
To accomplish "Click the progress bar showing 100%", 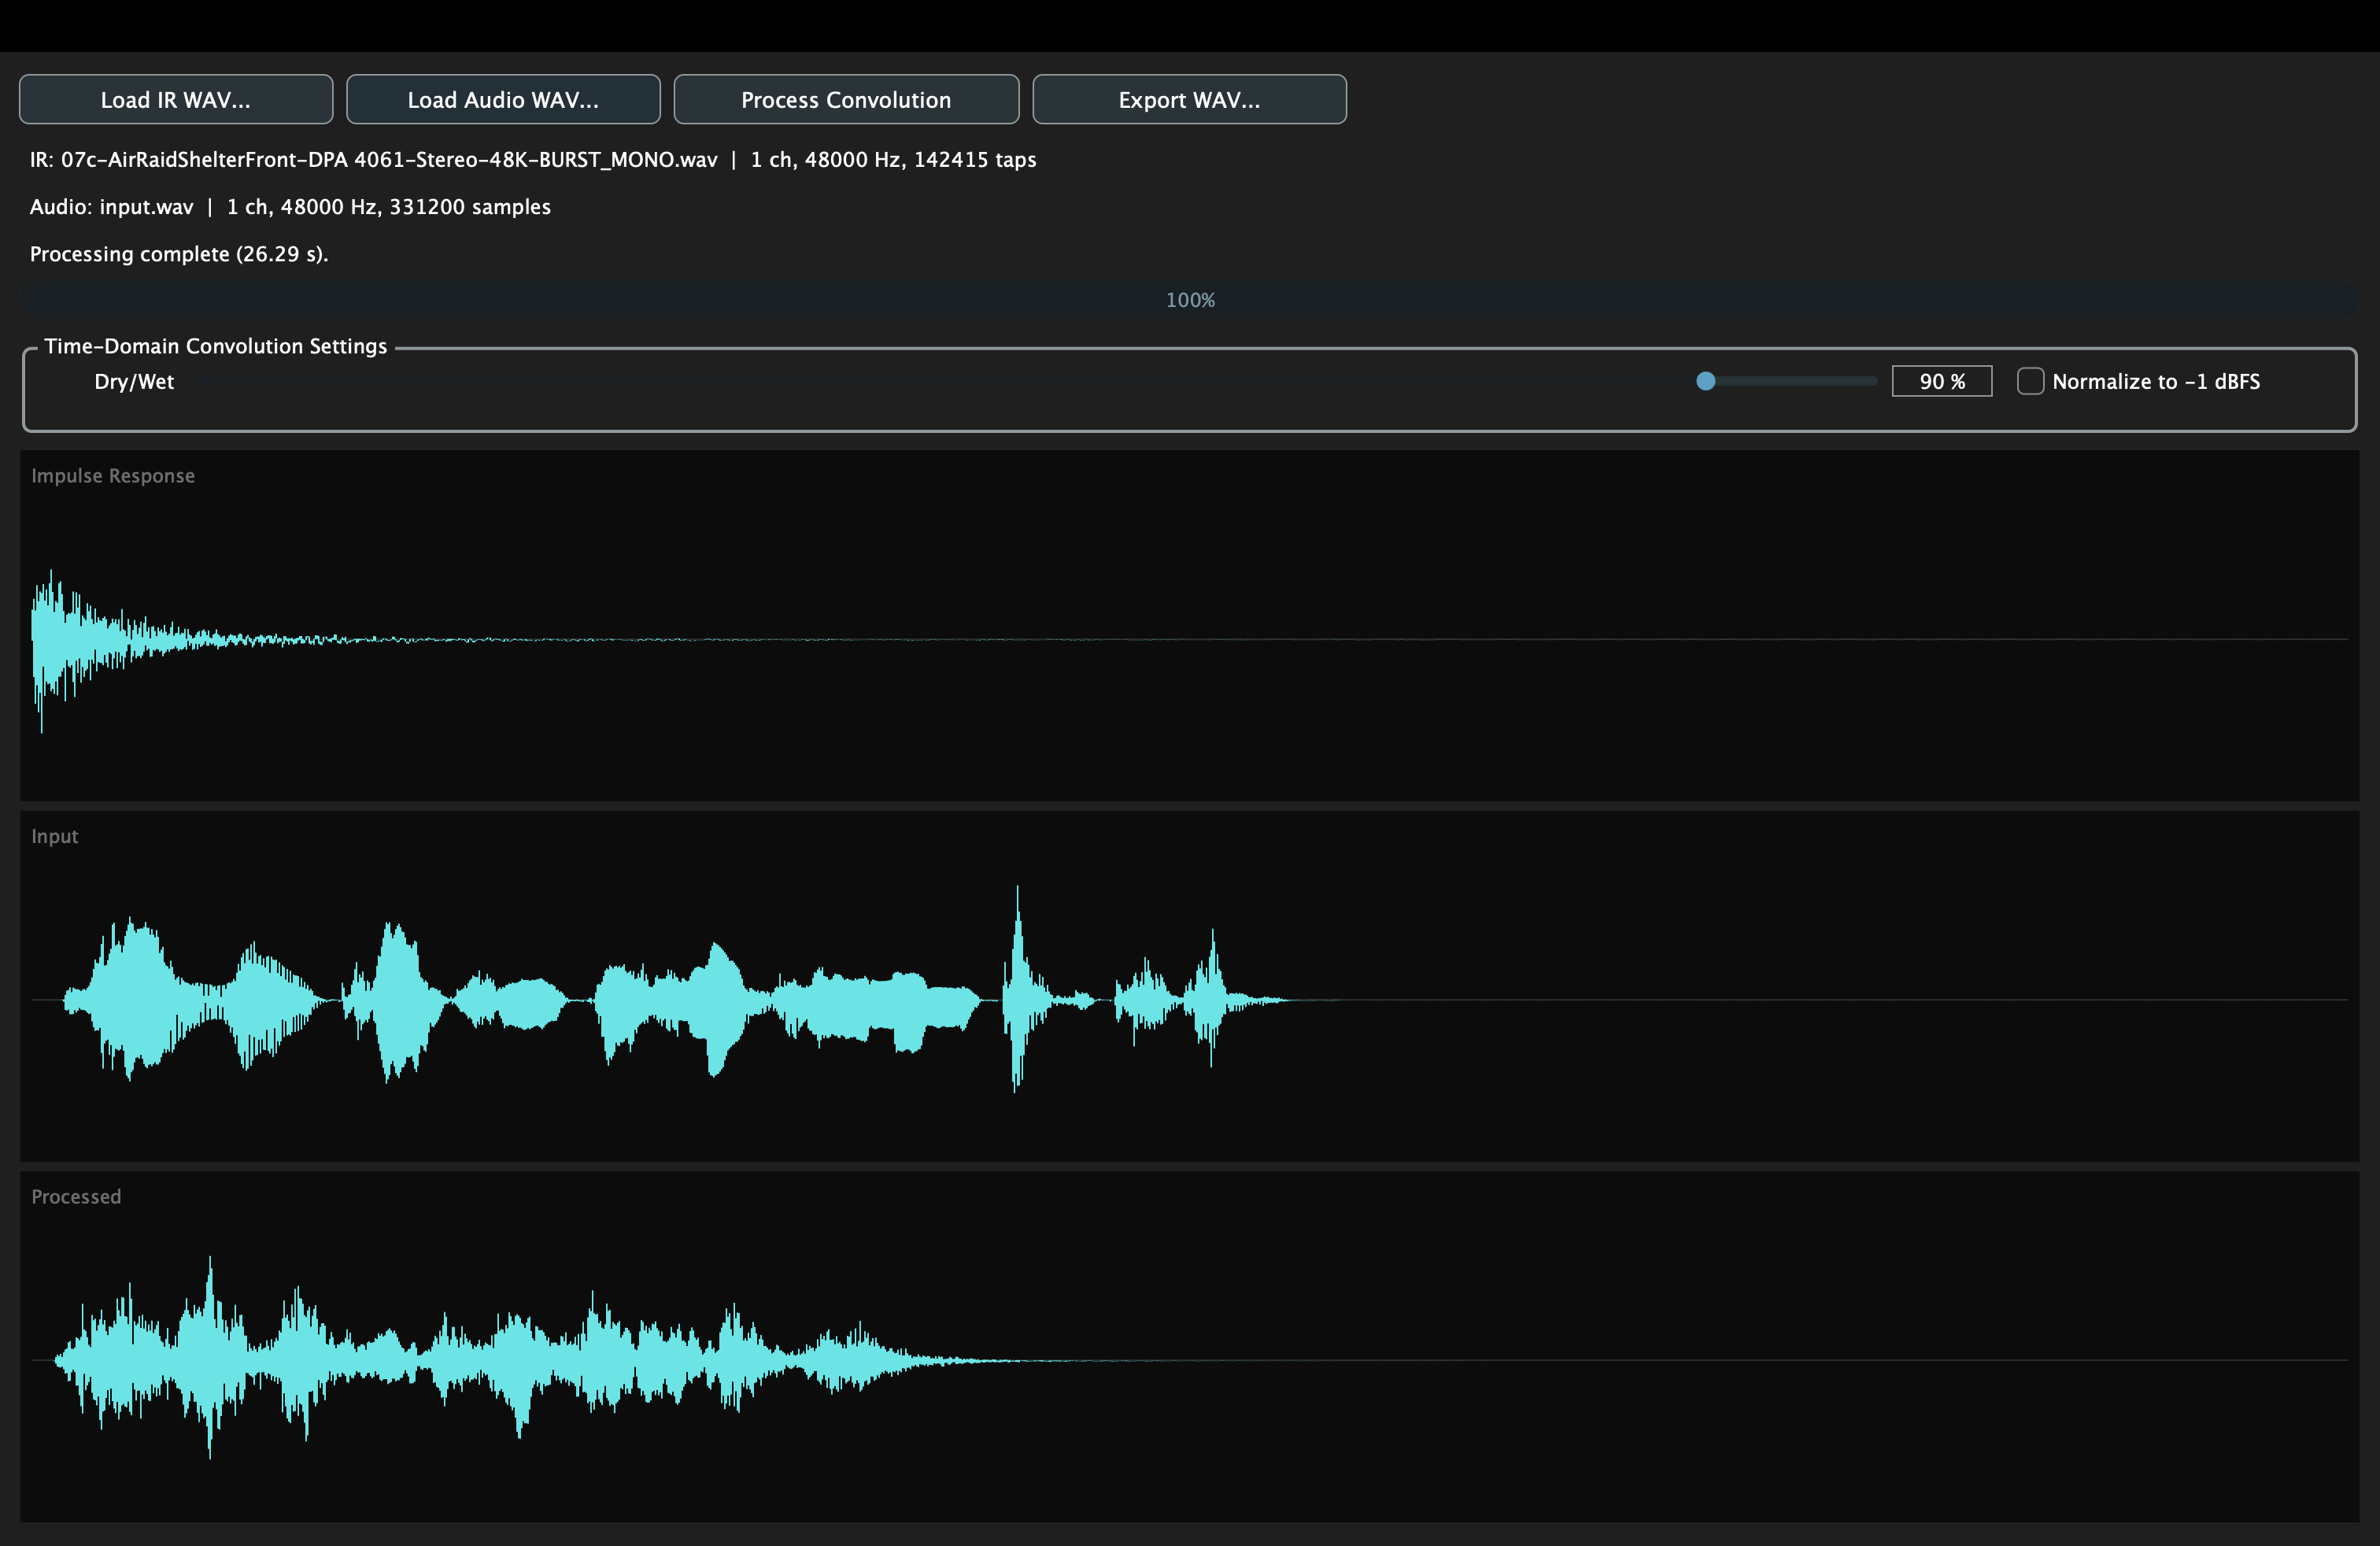I will (1190, 299).
